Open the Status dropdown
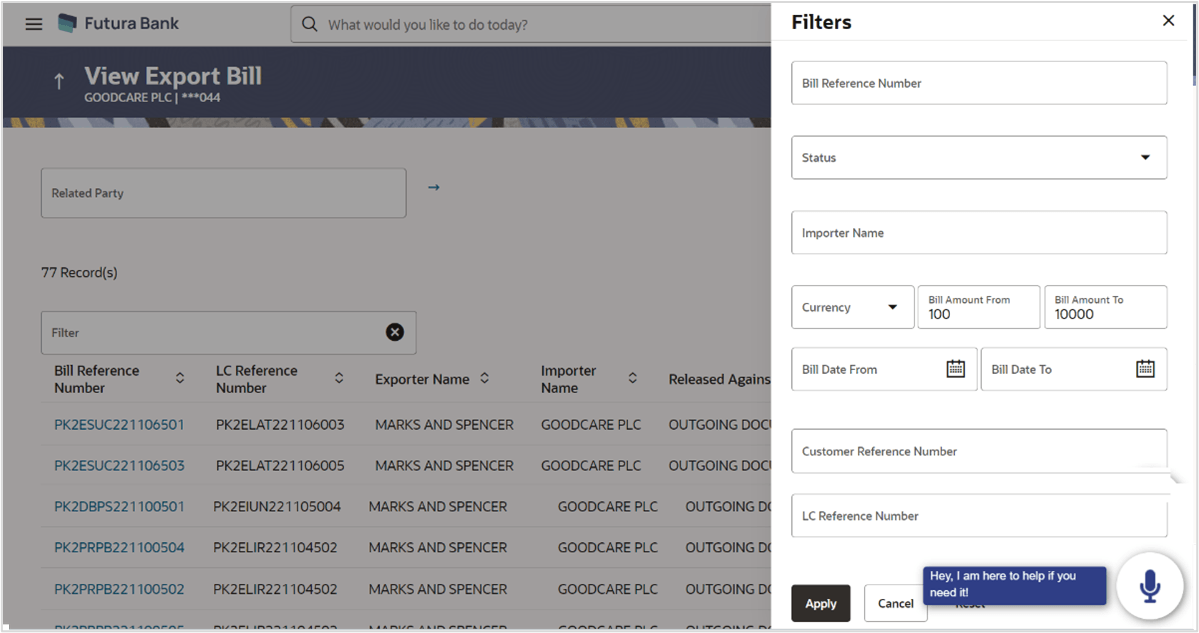This screenshot has height=633, width=1199. [1145, 157]
